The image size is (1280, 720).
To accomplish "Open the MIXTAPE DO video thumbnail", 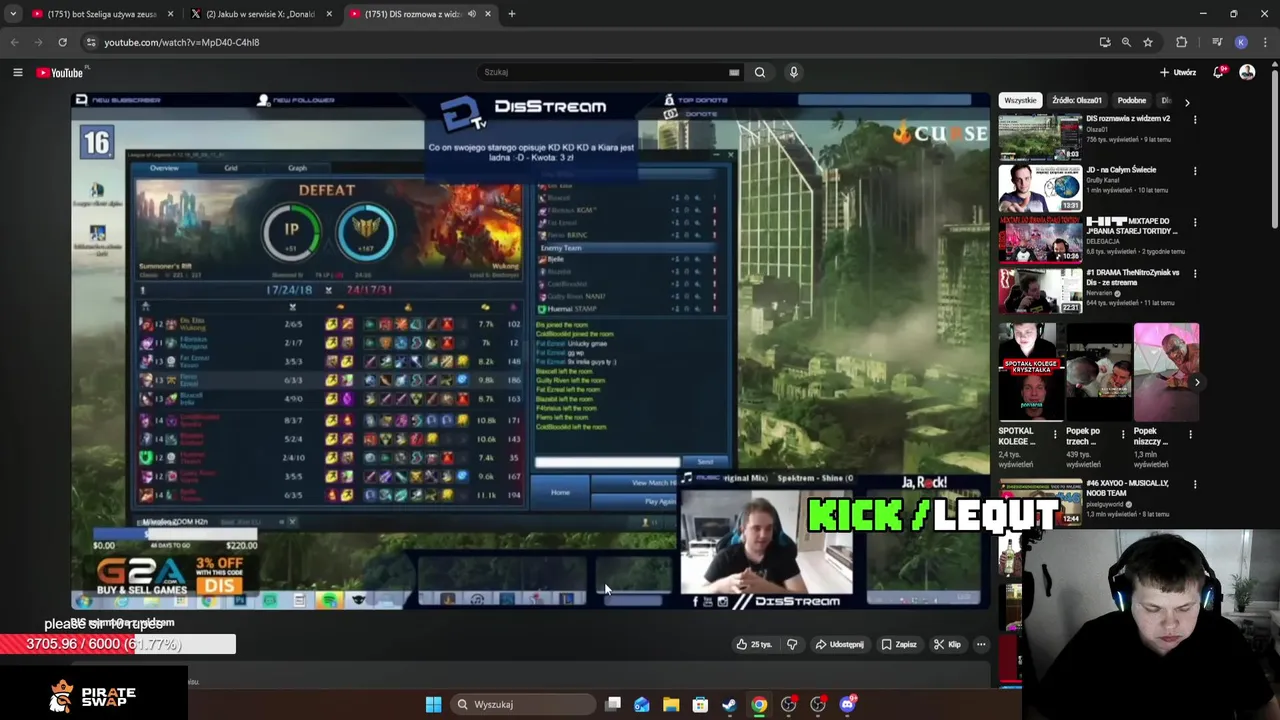I will [1040, 239].
